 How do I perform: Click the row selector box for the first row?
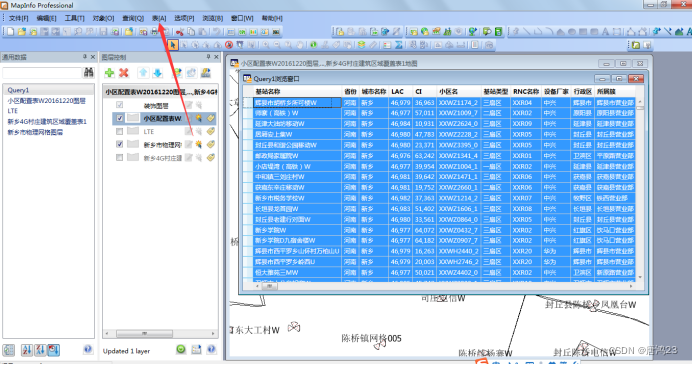coord(248,103)
